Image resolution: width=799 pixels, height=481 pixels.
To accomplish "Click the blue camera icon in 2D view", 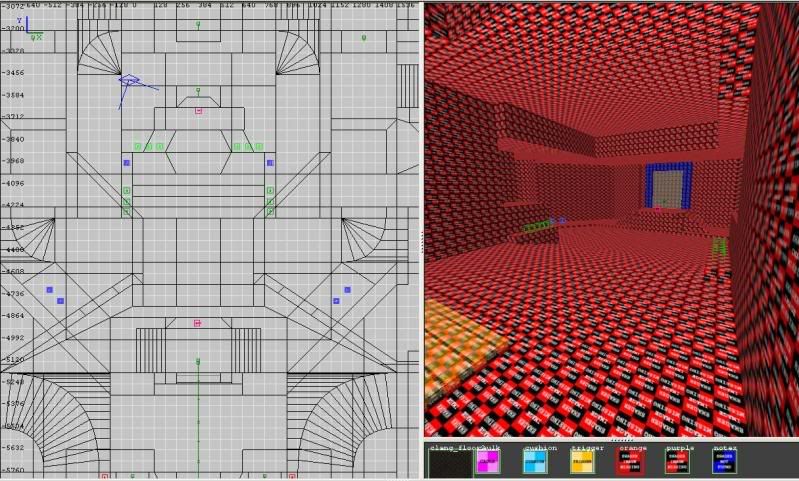I will (130, 80).
